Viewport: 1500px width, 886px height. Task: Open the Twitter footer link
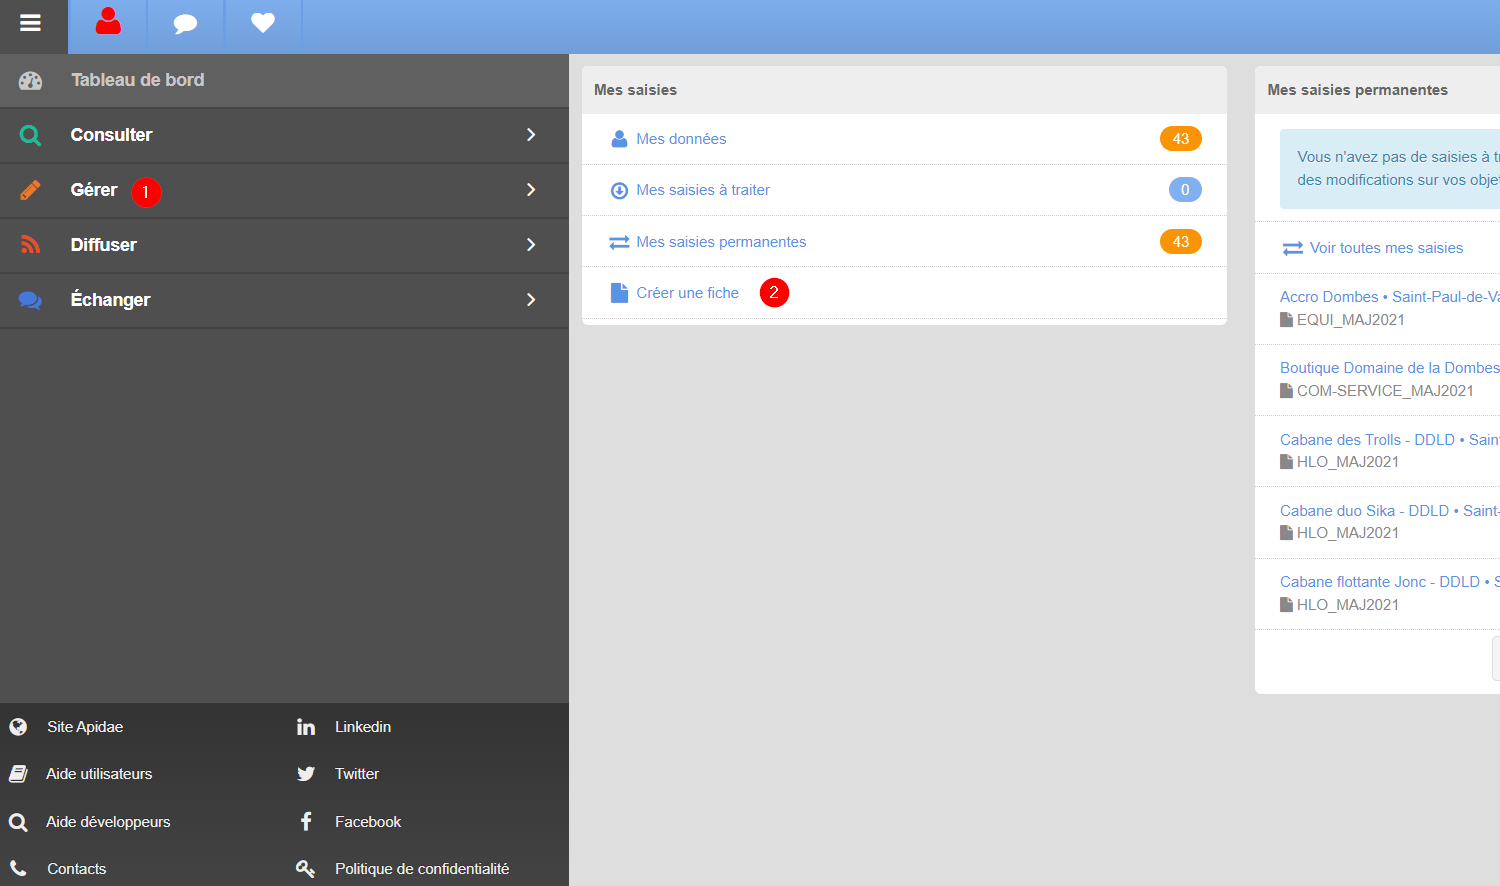coord(357,774)
